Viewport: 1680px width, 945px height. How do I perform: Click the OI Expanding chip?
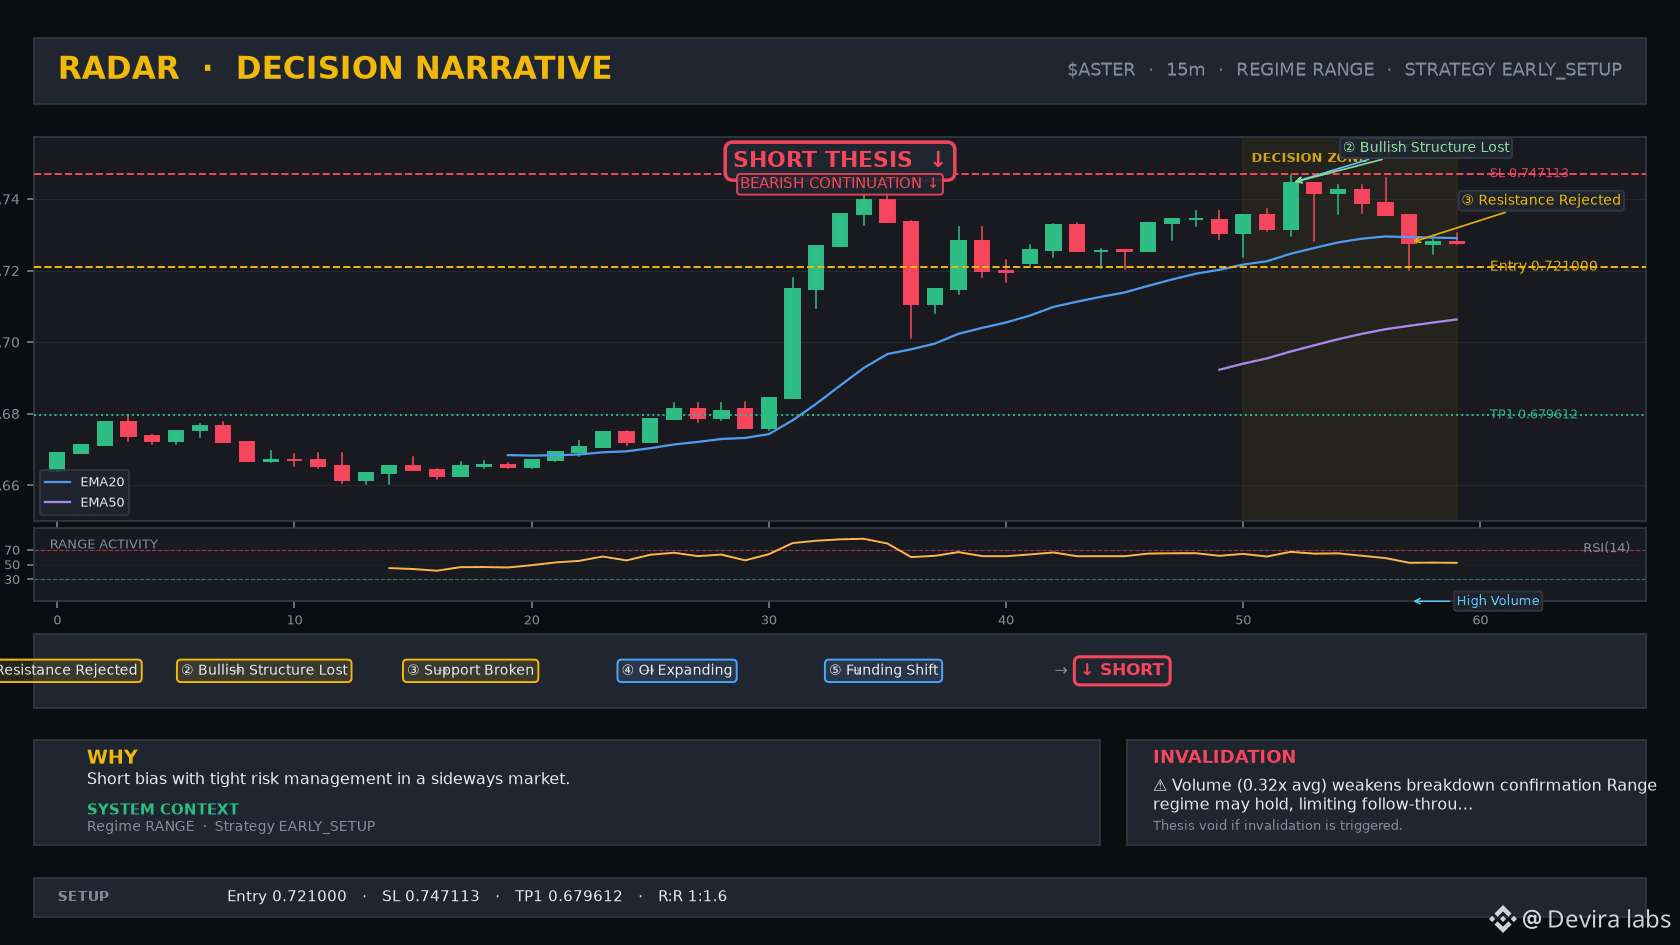tap(677, 670)
